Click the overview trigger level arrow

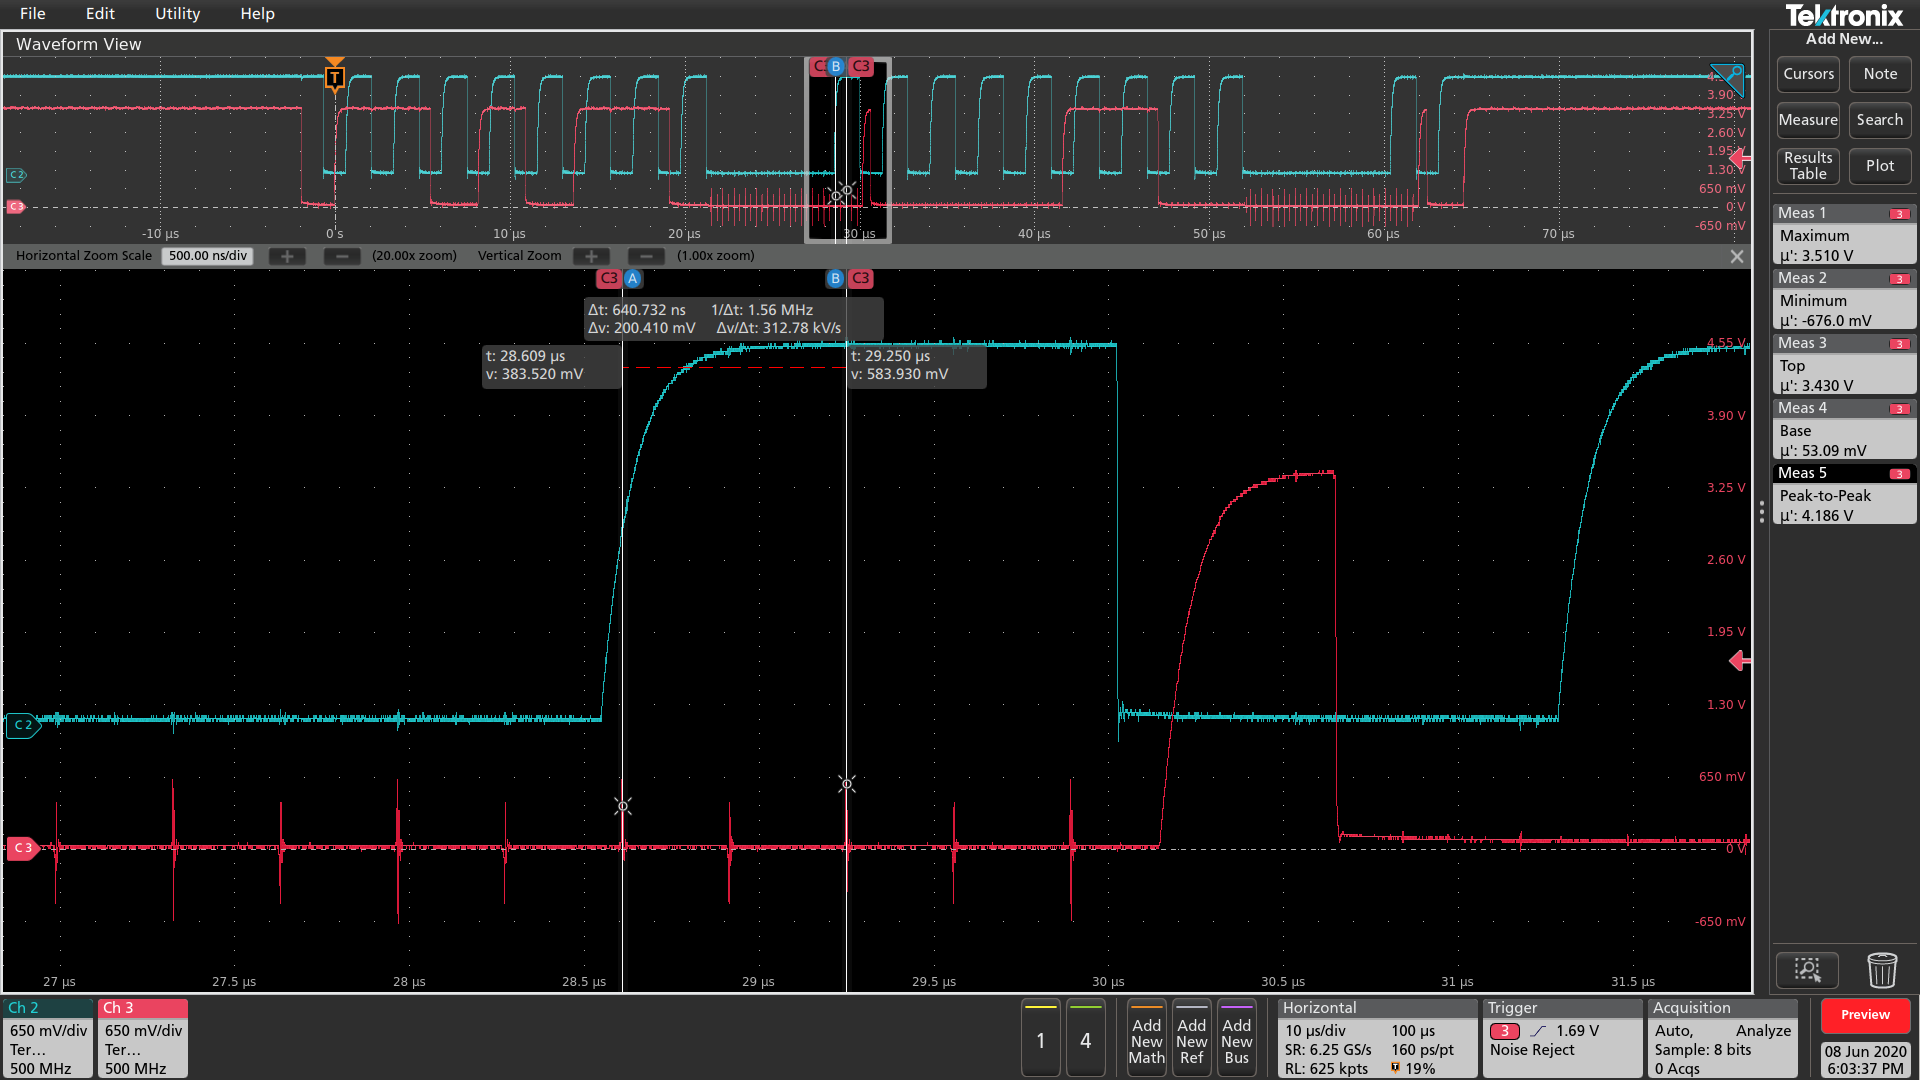point(1740,158)
